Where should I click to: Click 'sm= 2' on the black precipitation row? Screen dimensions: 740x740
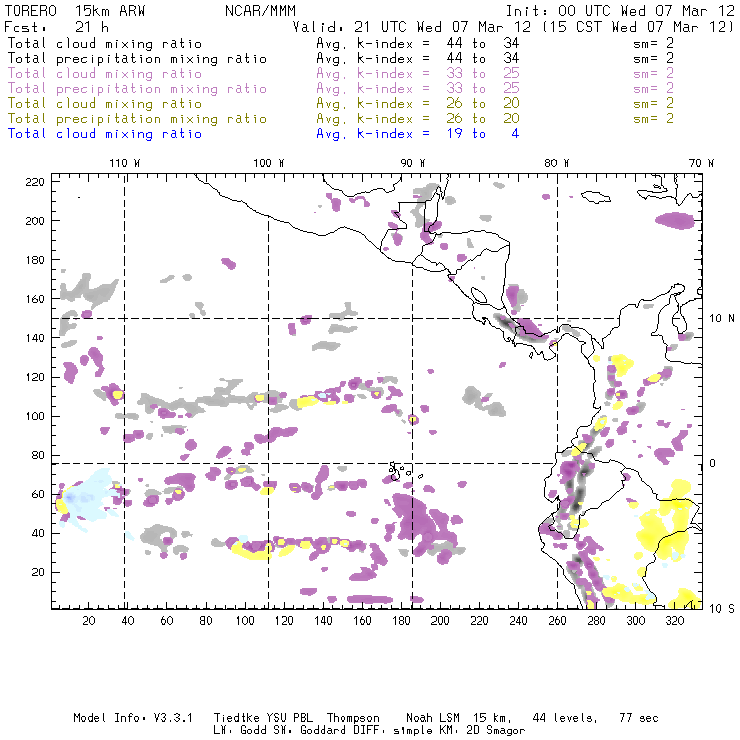[653, 59]
